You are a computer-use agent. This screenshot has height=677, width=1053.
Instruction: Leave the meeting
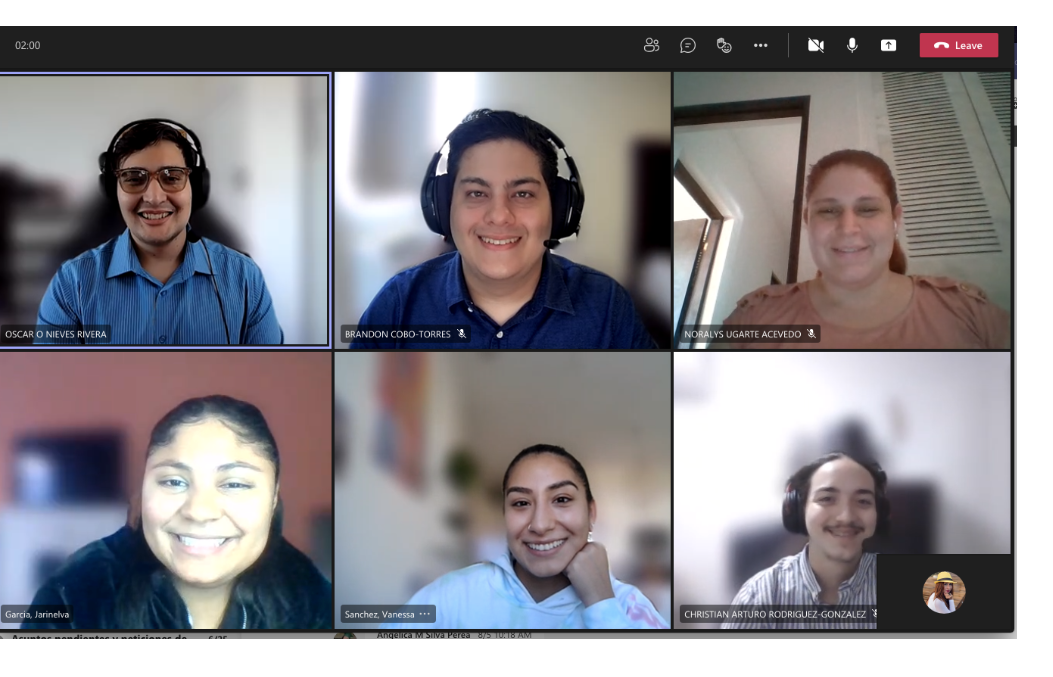pos(958,45)
